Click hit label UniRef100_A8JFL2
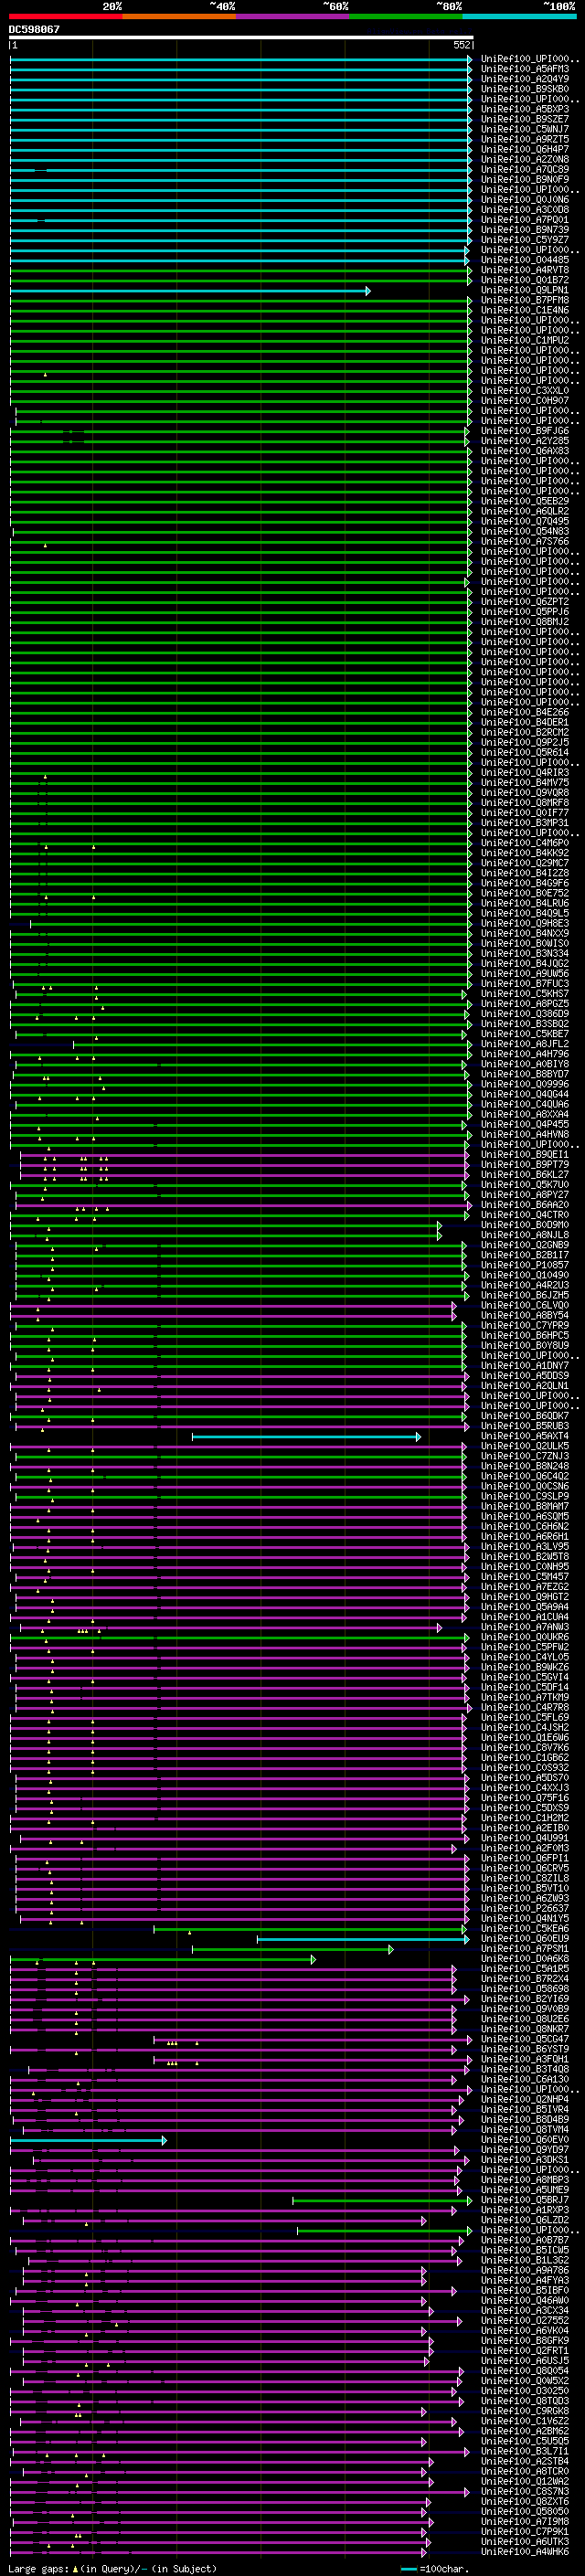Image resolution: width=585 pixels, height=2576 pixels. coord(525,1044)
